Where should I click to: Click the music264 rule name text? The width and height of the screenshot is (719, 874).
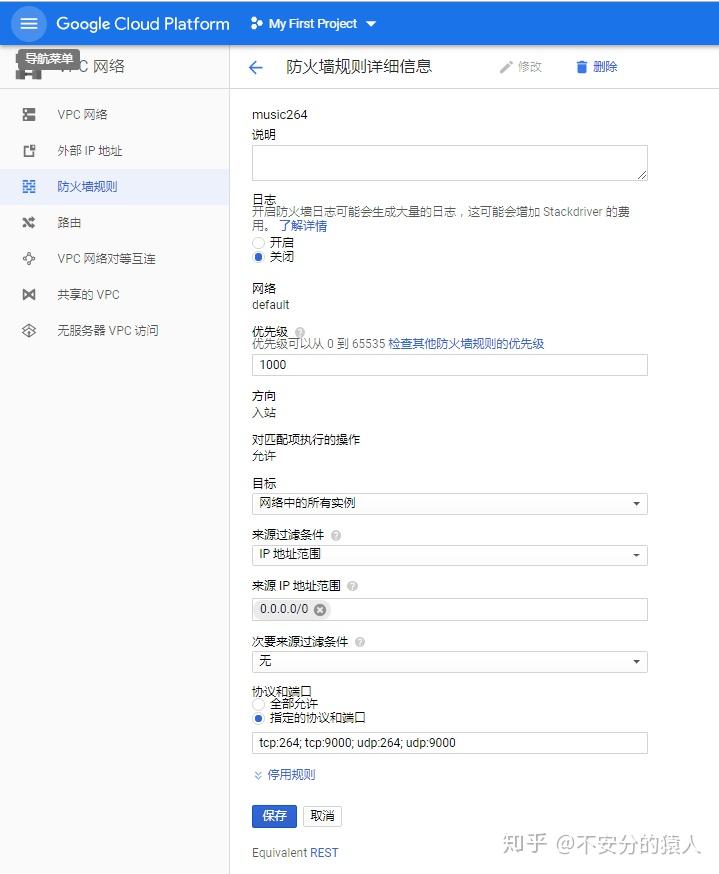(279, 115)
